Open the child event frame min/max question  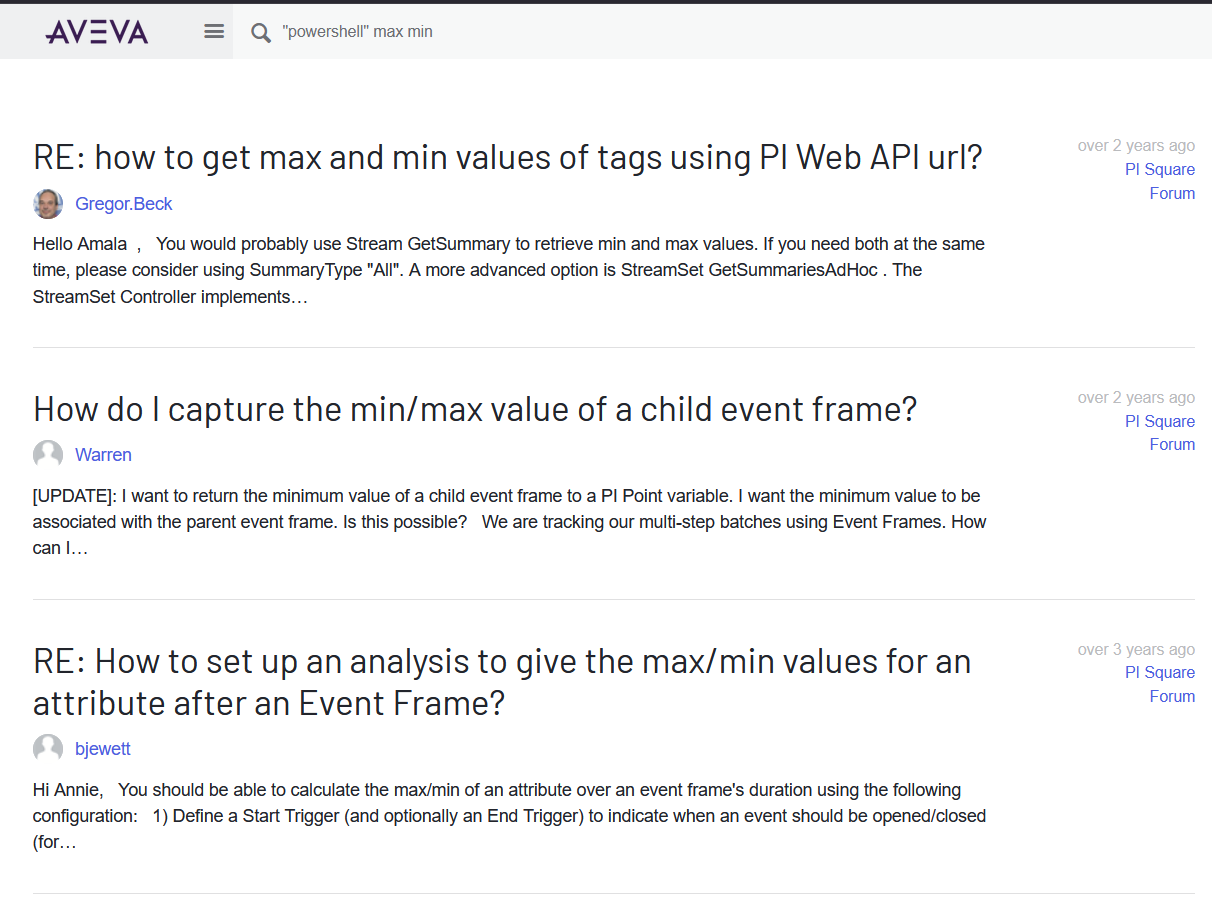click(475, 409)
